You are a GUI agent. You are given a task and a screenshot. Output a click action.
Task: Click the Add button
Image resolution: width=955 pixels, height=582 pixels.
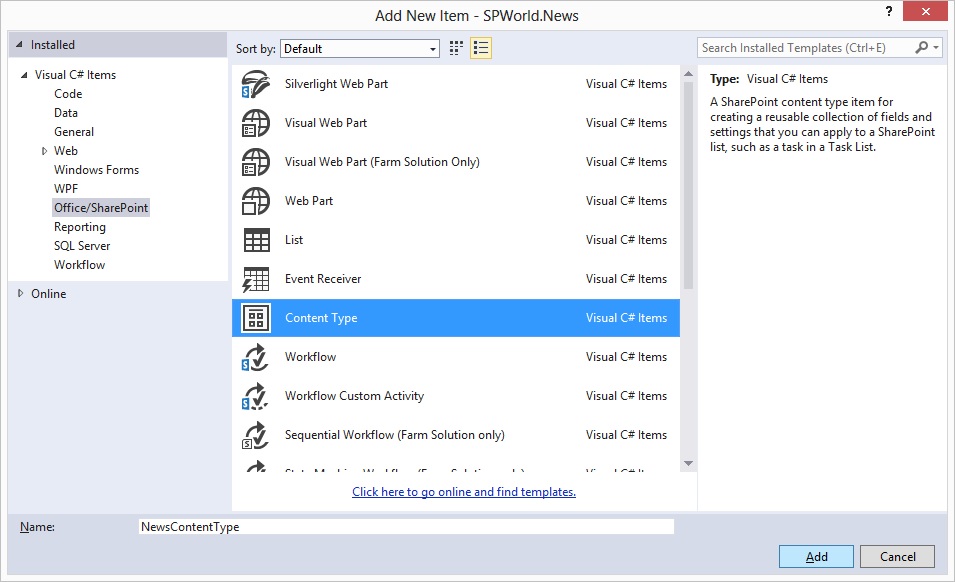coord(816,556)
